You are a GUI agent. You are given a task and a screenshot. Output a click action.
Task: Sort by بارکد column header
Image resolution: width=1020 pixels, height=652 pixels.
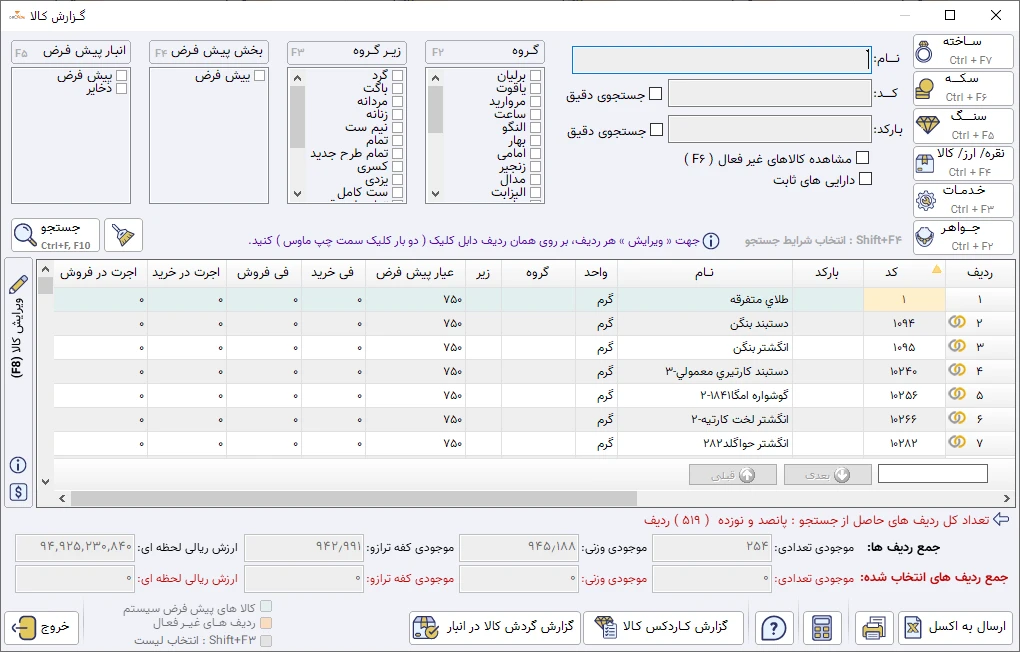827,273
